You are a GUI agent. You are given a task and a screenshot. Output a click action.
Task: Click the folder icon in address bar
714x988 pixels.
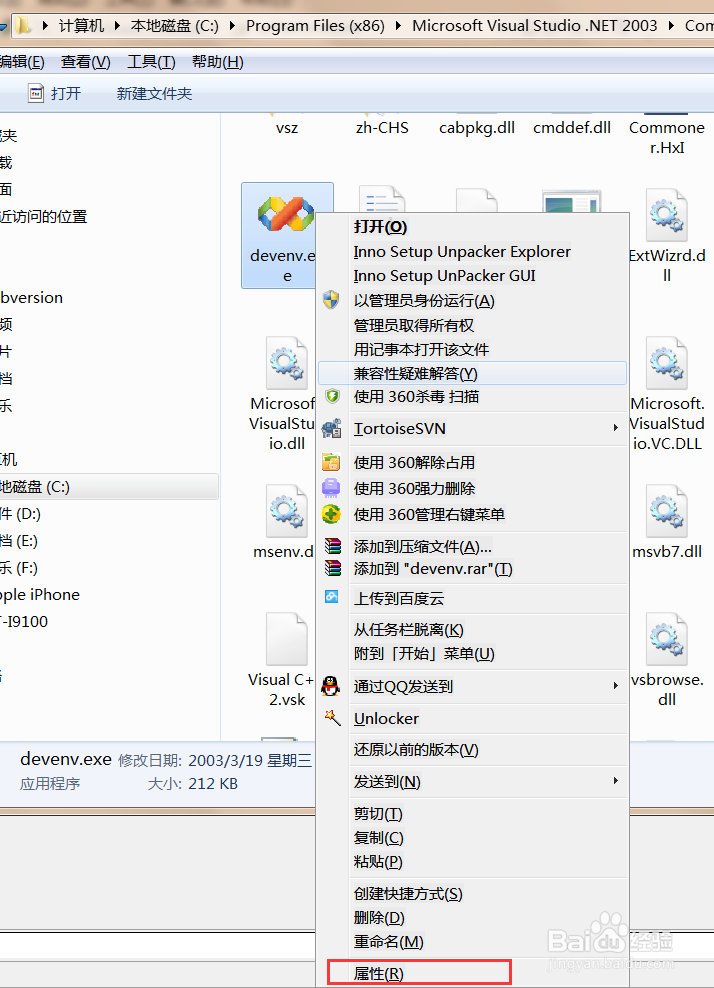point(23,26)
